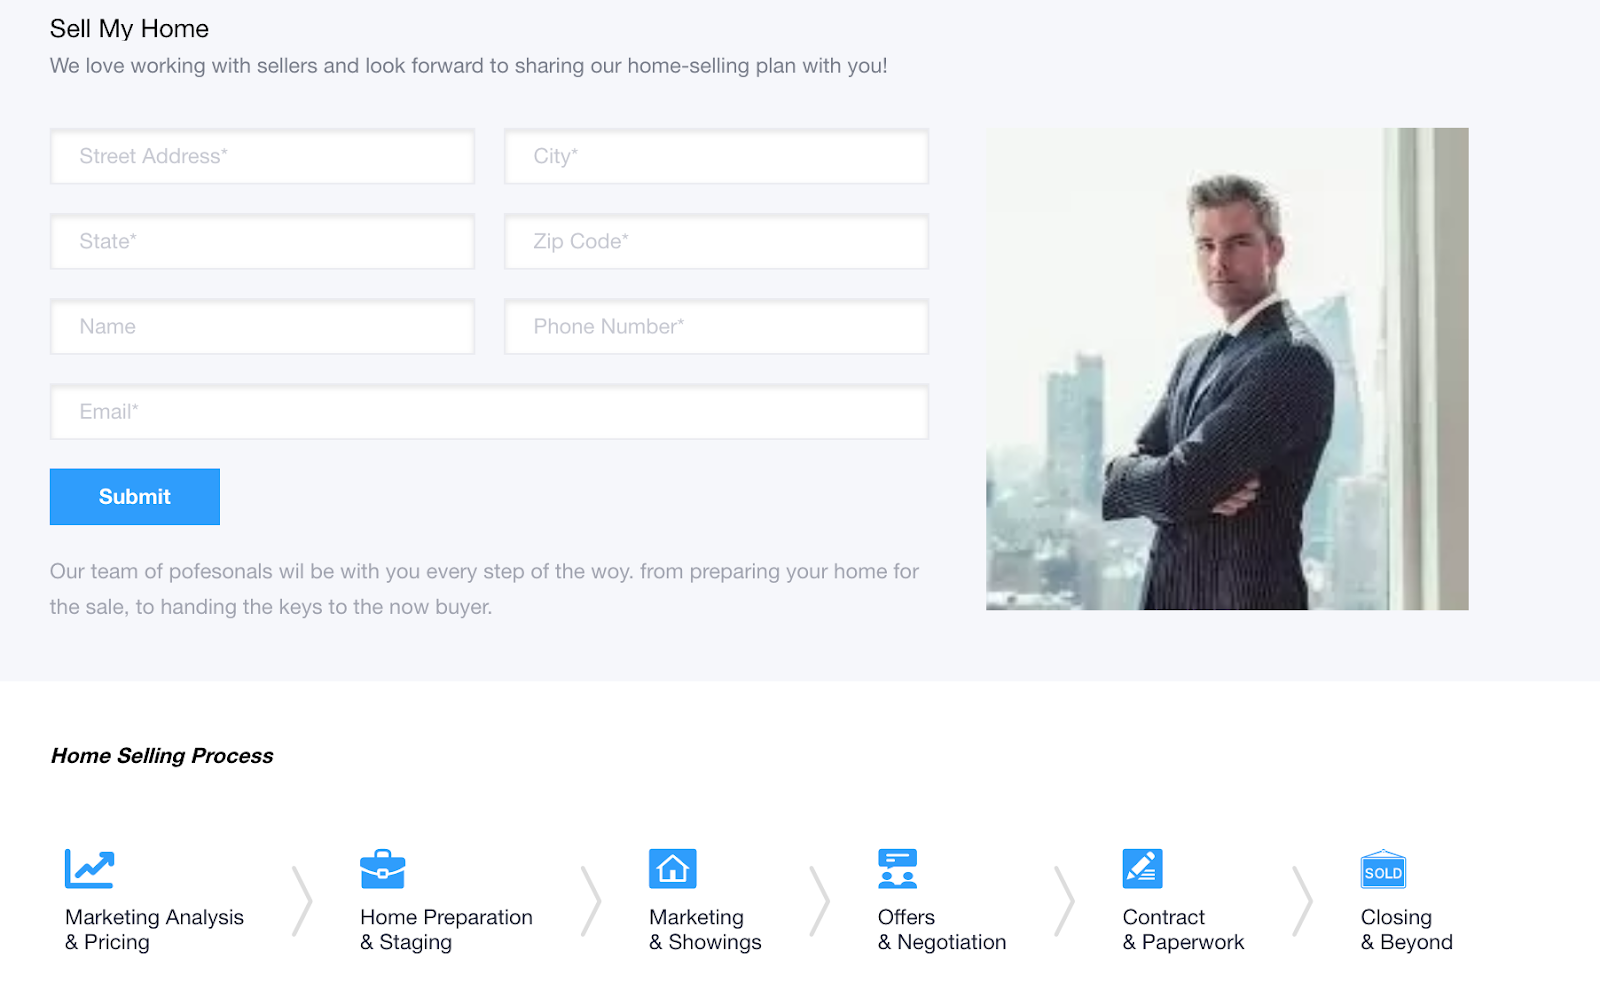Click the Home Selling Process heading
Screen dimensions: 1600x1006
pos(162,756)
